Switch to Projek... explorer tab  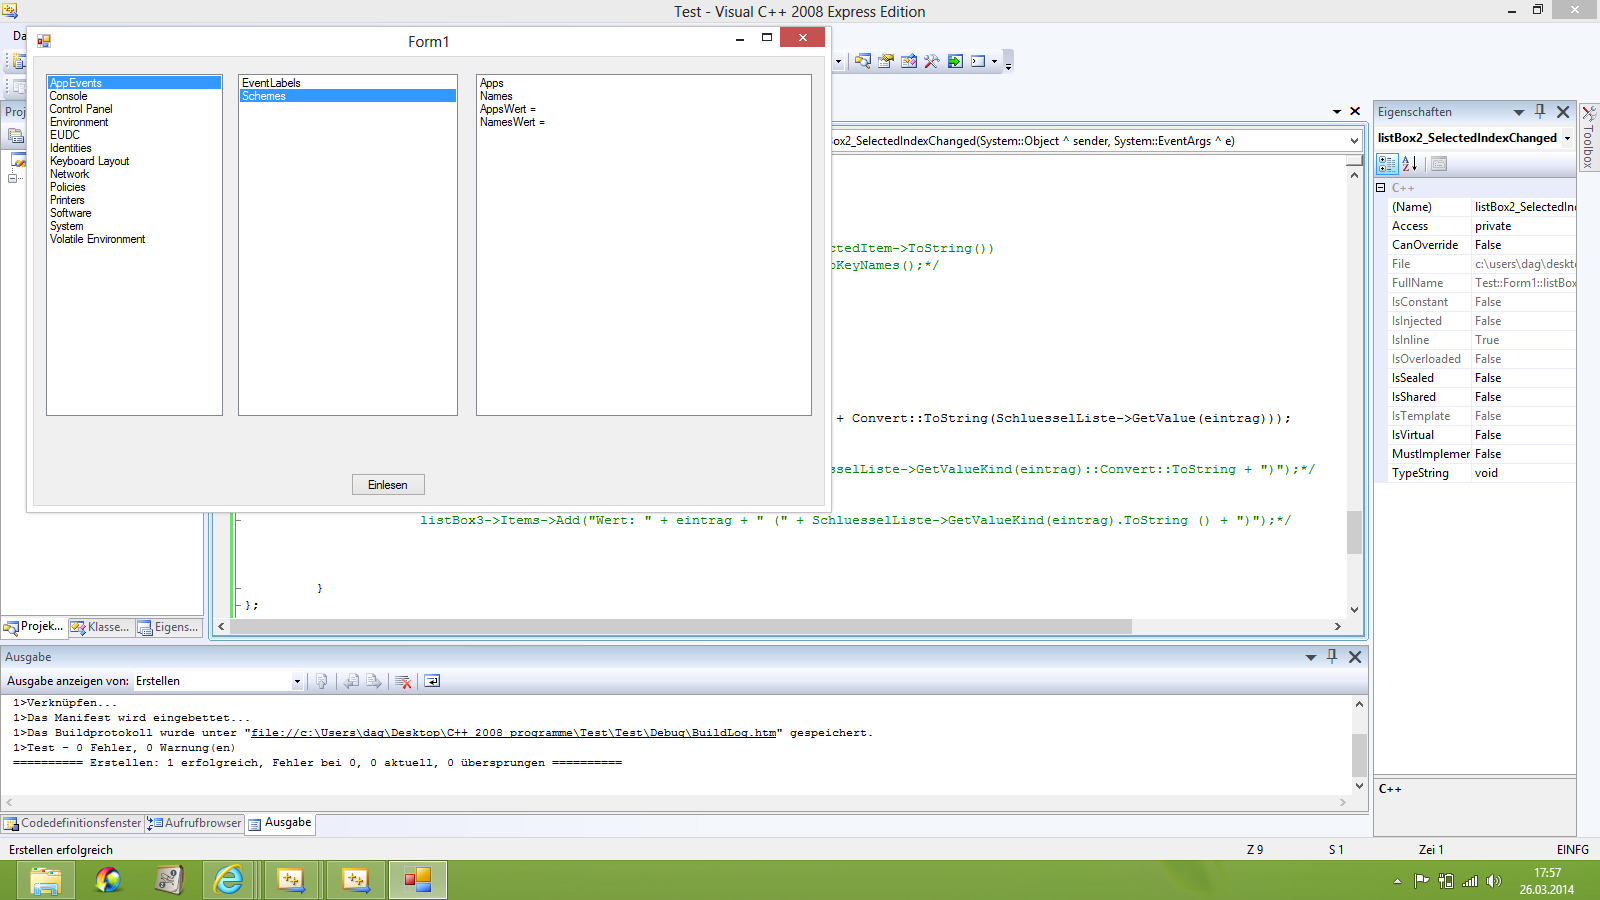point(34,627)
